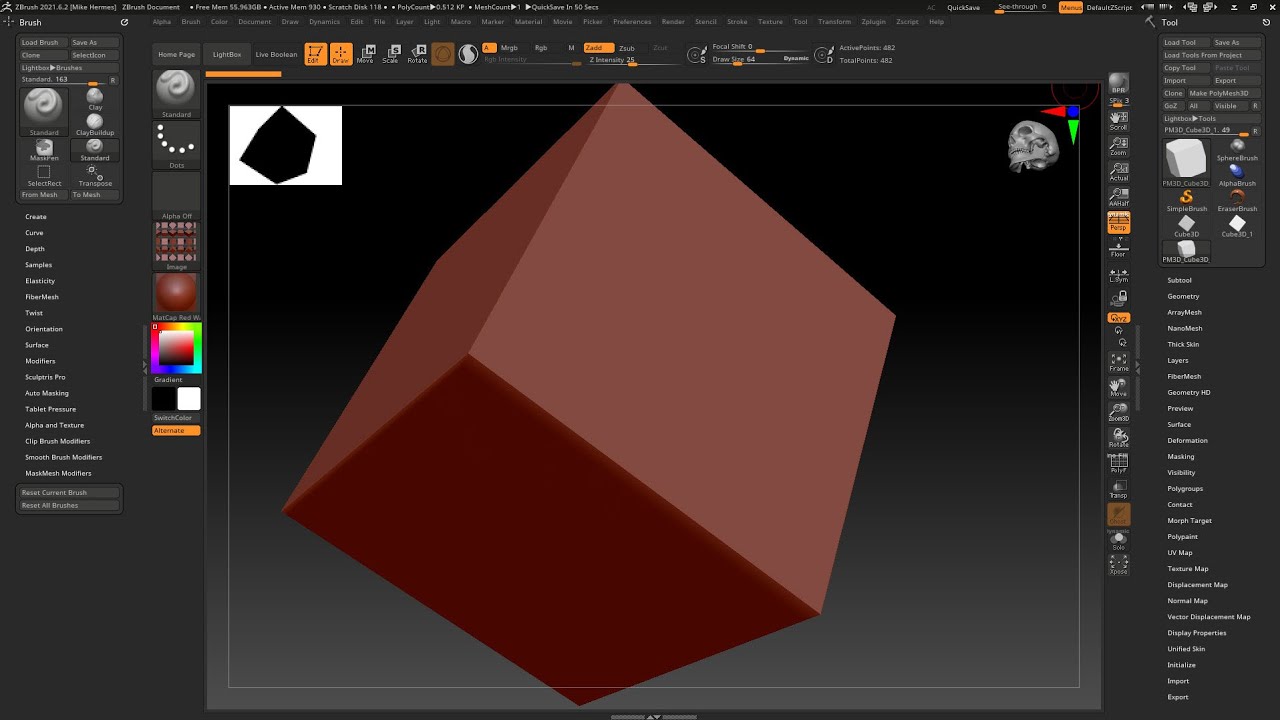Screen dimensions: 1280x720
Task: Toggle Solo mode
Action: click(1118, 541)
